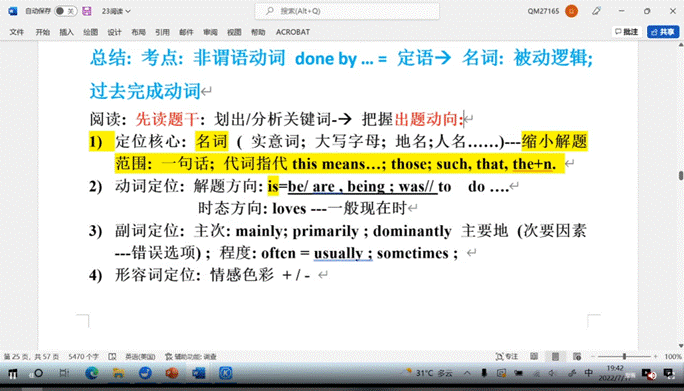This screenshot has width=684, height=391.
Task: Open the Windows Start menu
Action: tap(12, 374)
